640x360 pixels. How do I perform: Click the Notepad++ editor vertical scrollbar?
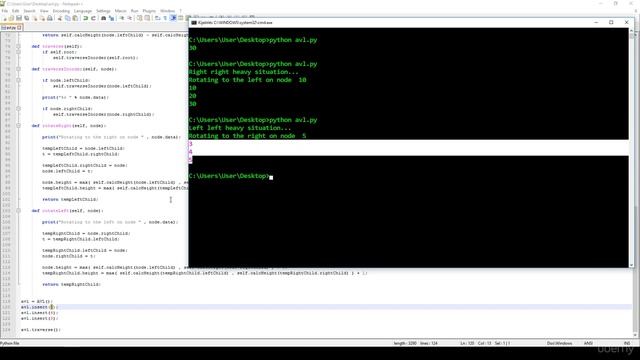(636, 184)
